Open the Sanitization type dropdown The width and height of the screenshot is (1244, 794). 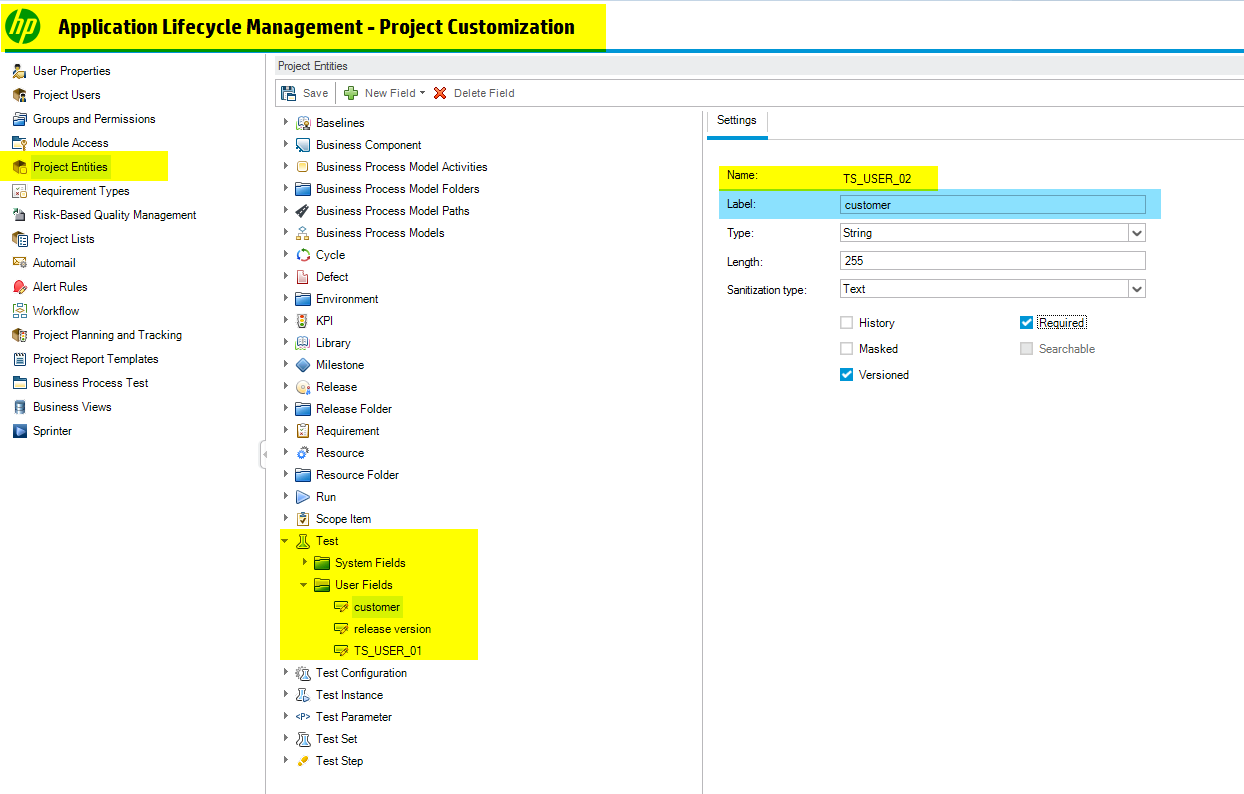pos(1138,288)
